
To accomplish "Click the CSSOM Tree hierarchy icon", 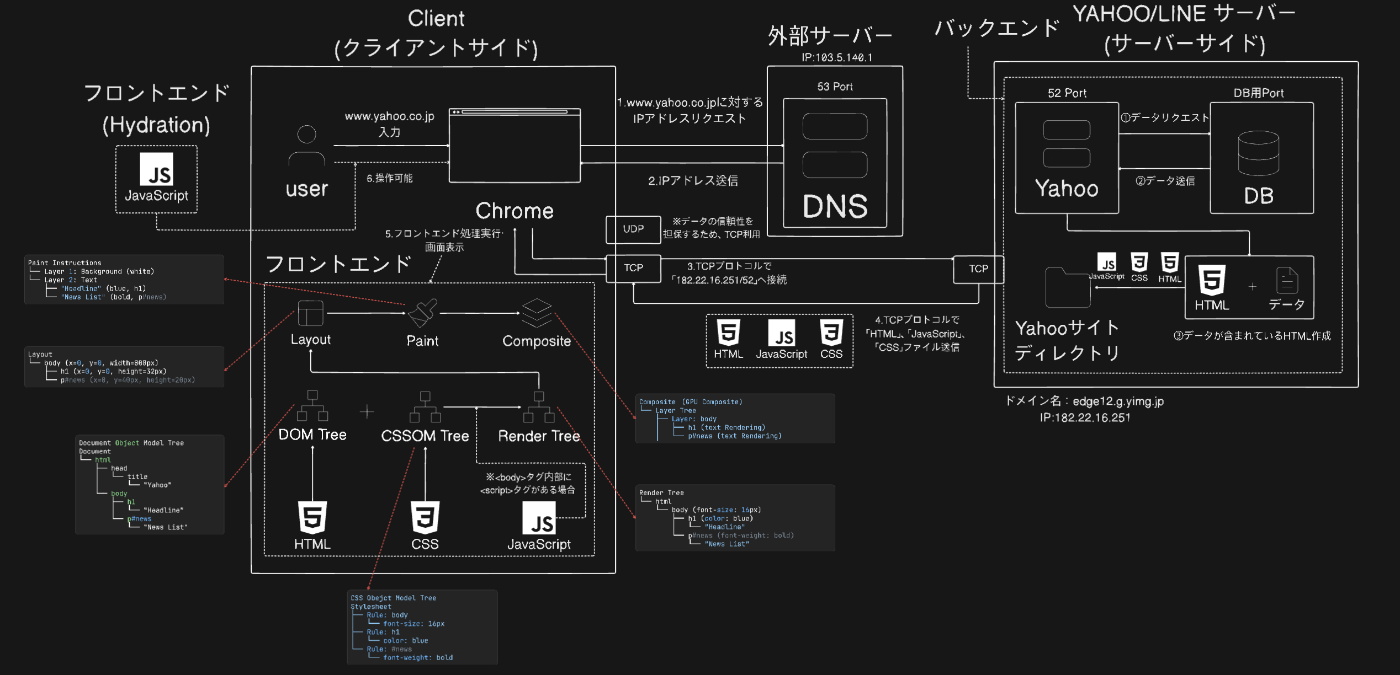I will (424, 406).
